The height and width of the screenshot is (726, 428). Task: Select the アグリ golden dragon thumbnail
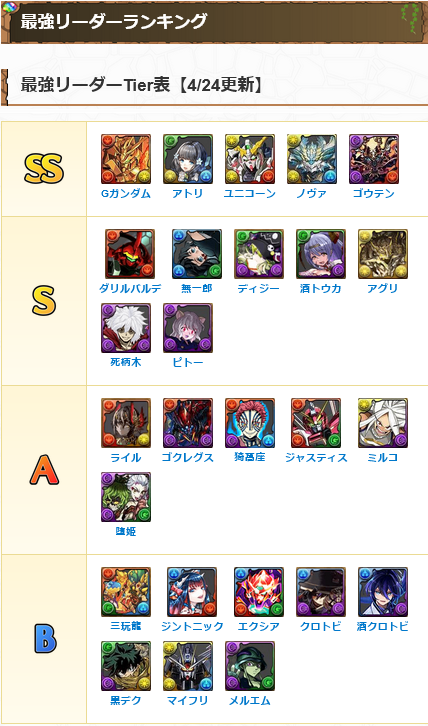pos(383,254)
